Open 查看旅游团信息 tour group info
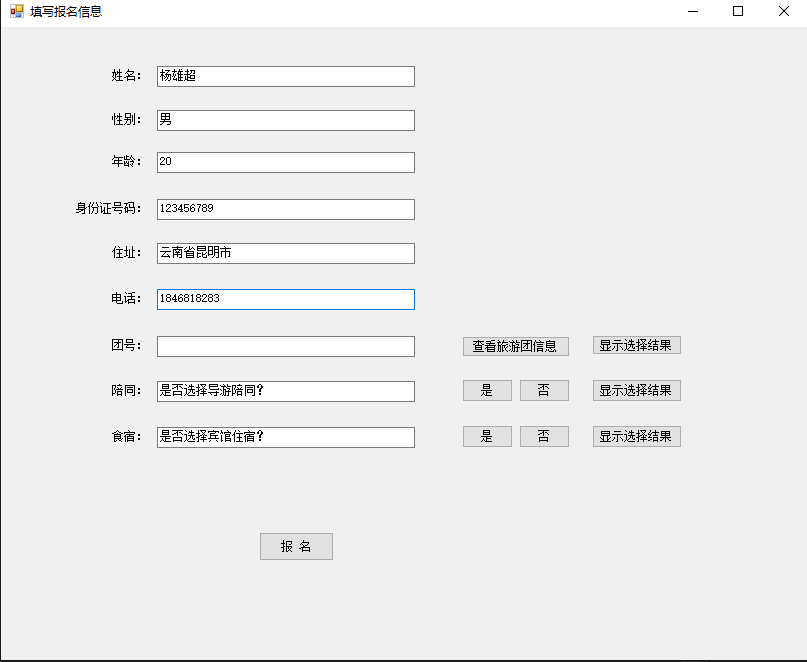 [x=515, y=346]
